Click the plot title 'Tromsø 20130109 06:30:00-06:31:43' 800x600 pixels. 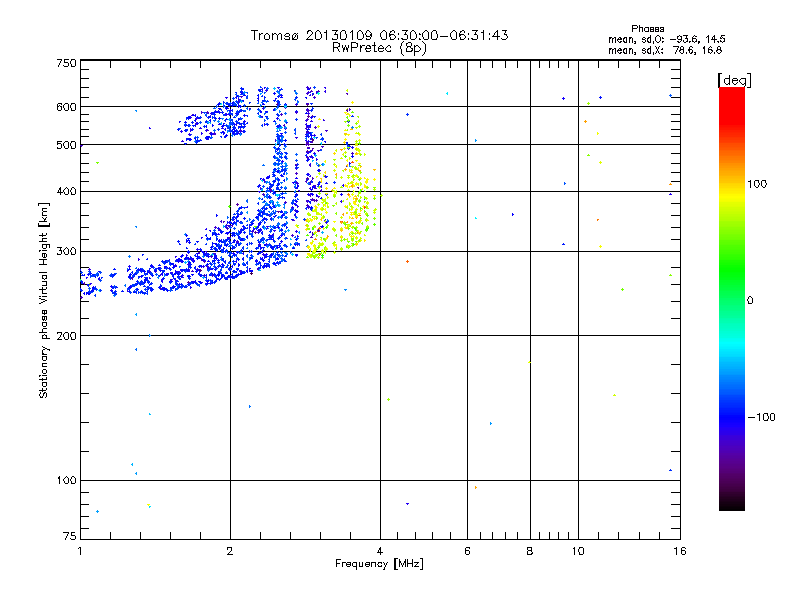[379, 35]
